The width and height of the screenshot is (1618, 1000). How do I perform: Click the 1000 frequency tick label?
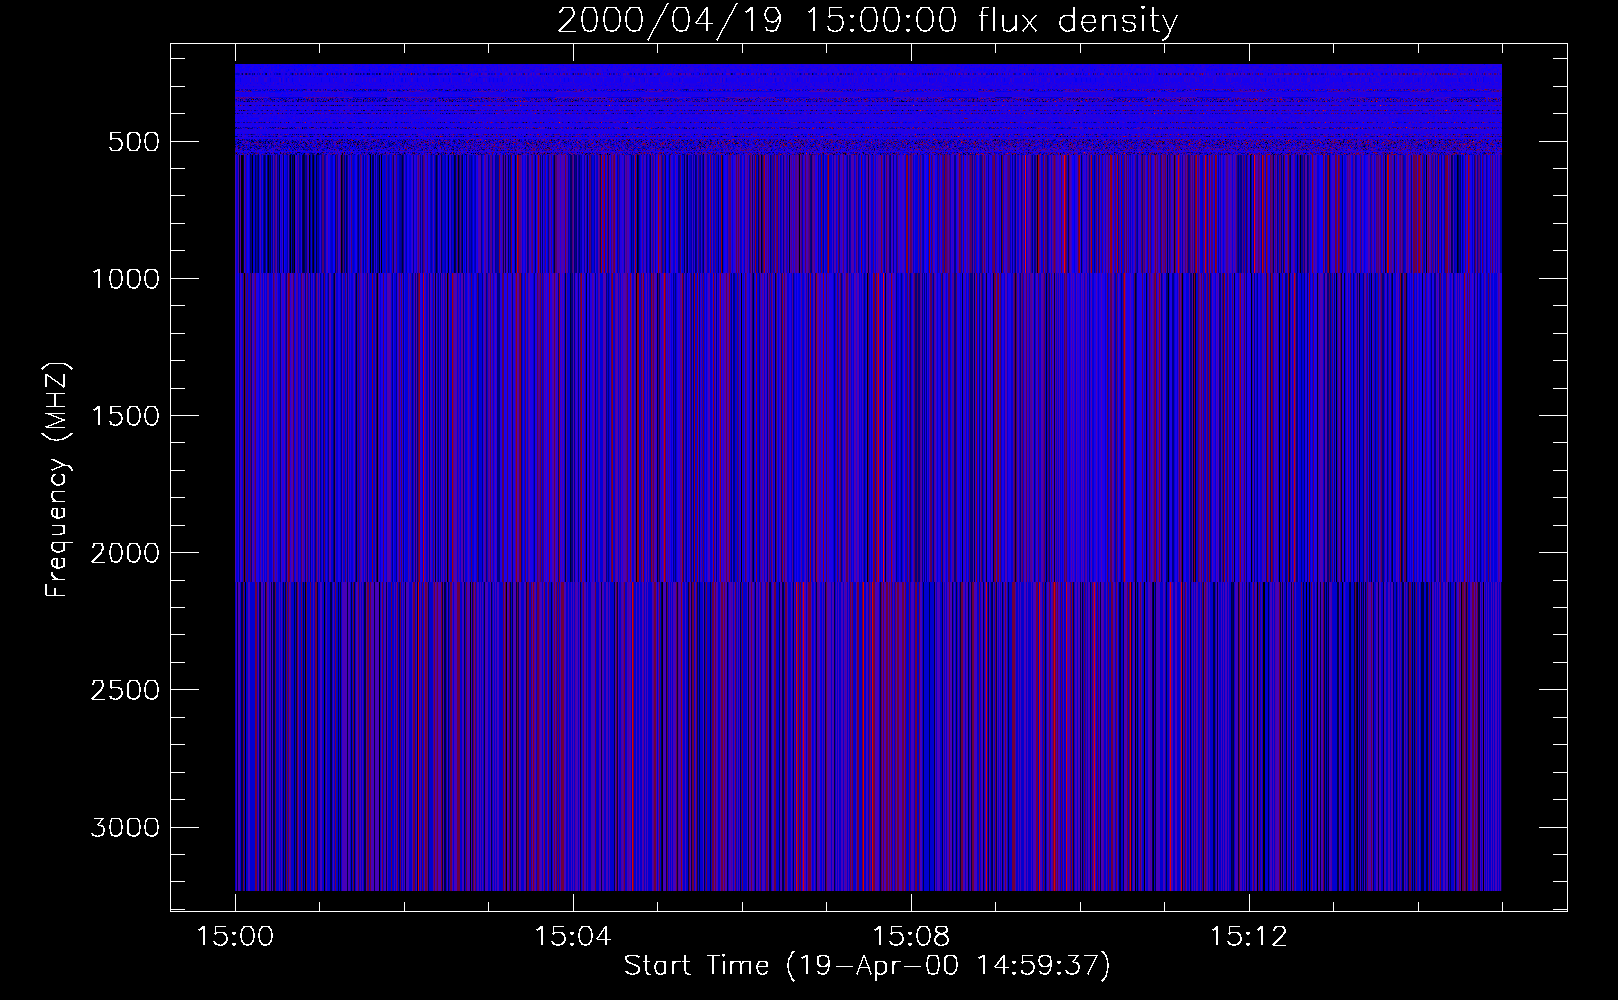click(x=125, y=279)
